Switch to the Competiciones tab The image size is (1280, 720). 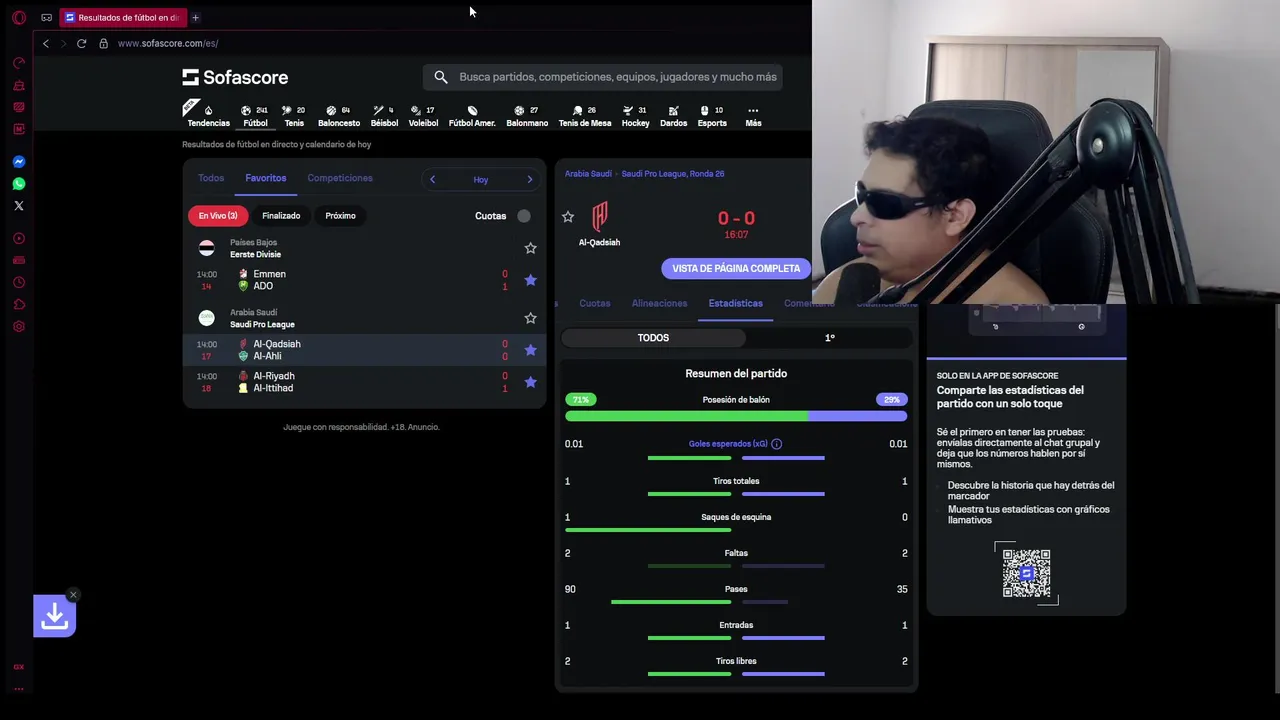pyautogui.click(x=340, y=178)
